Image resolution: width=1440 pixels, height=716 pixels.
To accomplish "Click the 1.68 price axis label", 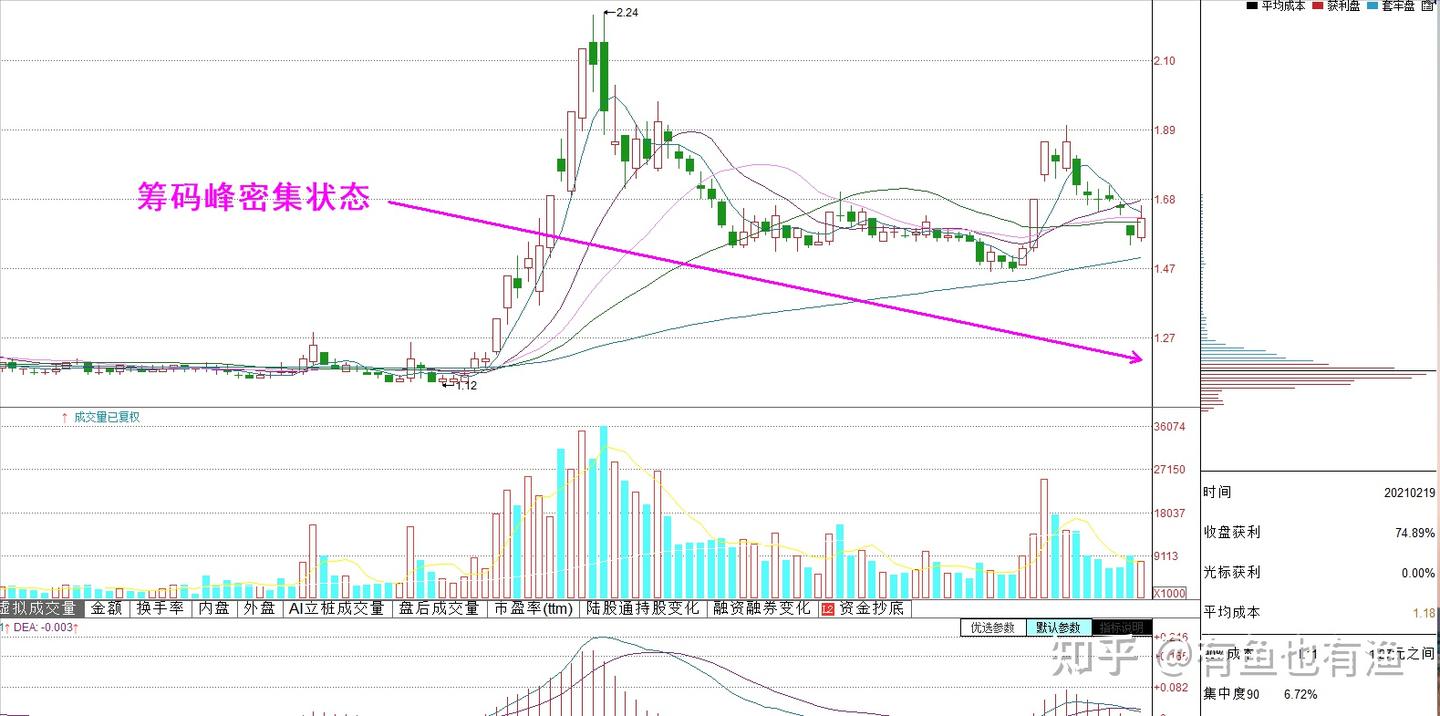I will pos(1166,200).
